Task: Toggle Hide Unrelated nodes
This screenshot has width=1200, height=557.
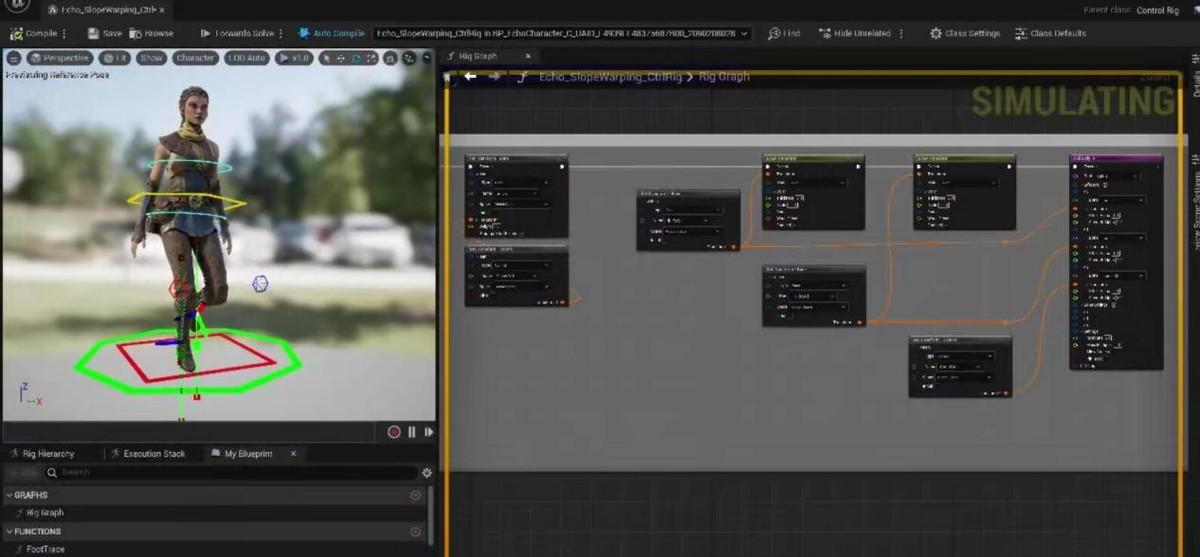Action: [x=855, y=33]
